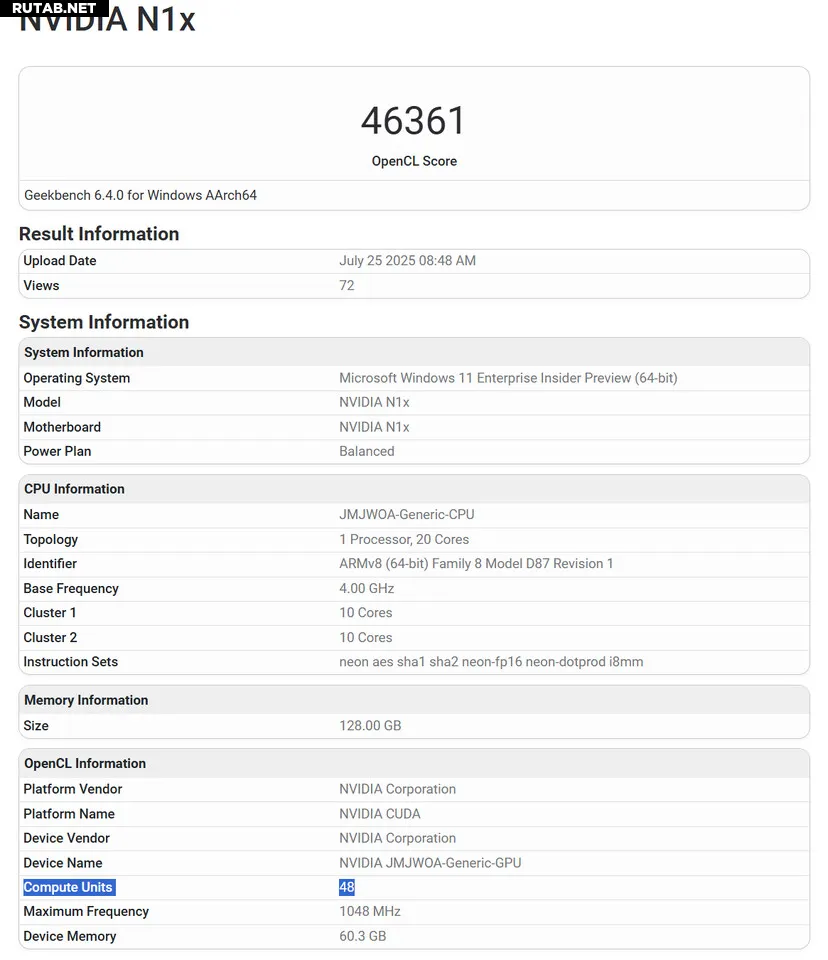Screen dimensions: 828x960
Task: Click the 'Identifier' row label
Action: point(50,563)
